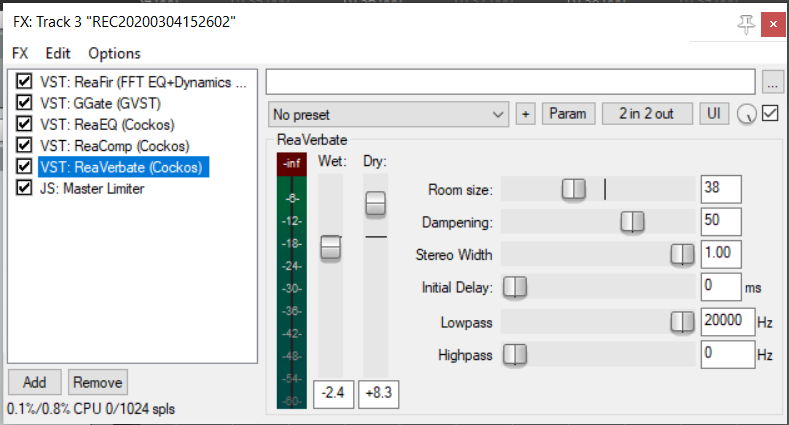789x425 pixels.
Task: Close the FX window
Action: pyautogui.click(x=773, y=24)
